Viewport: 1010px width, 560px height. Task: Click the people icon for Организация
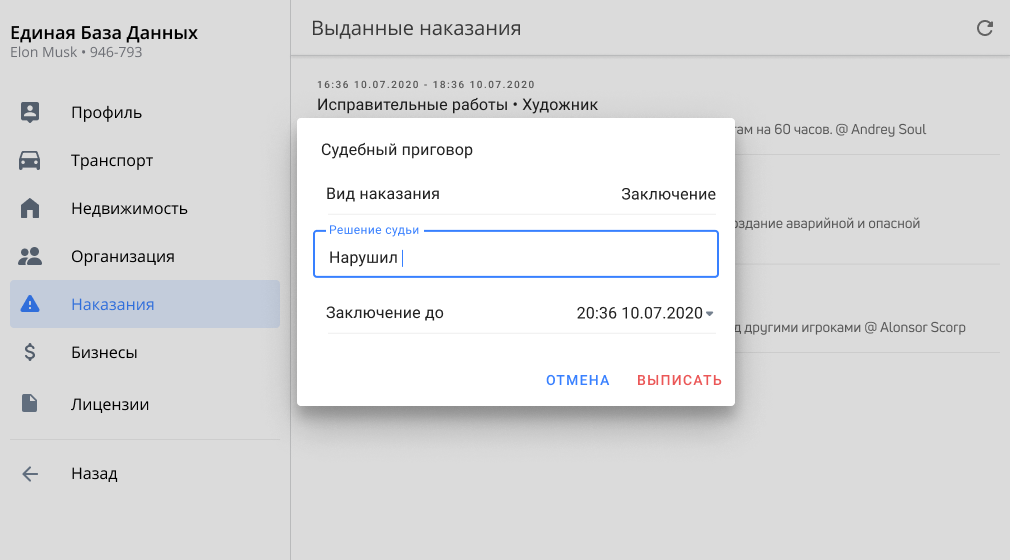tap(30, 256)
